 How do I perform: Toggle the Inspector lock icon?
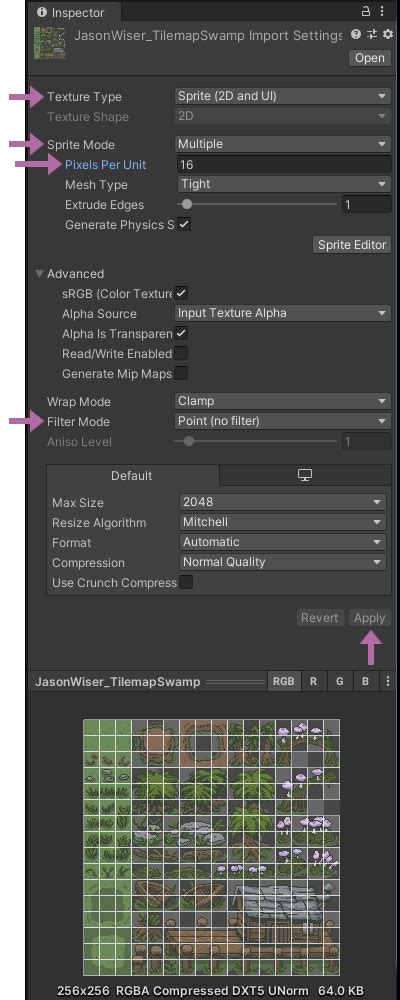(366, 11)
